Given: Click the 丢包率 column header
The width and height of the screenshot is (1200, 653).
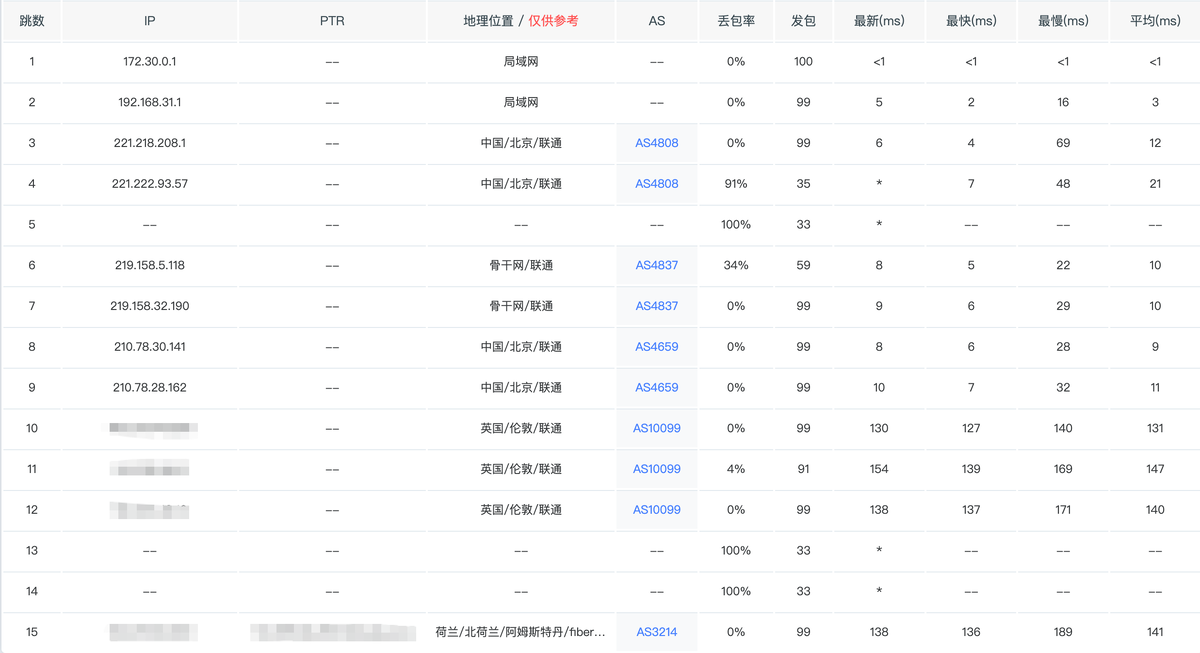Looking at the screenshot, I should coord(736,21).
